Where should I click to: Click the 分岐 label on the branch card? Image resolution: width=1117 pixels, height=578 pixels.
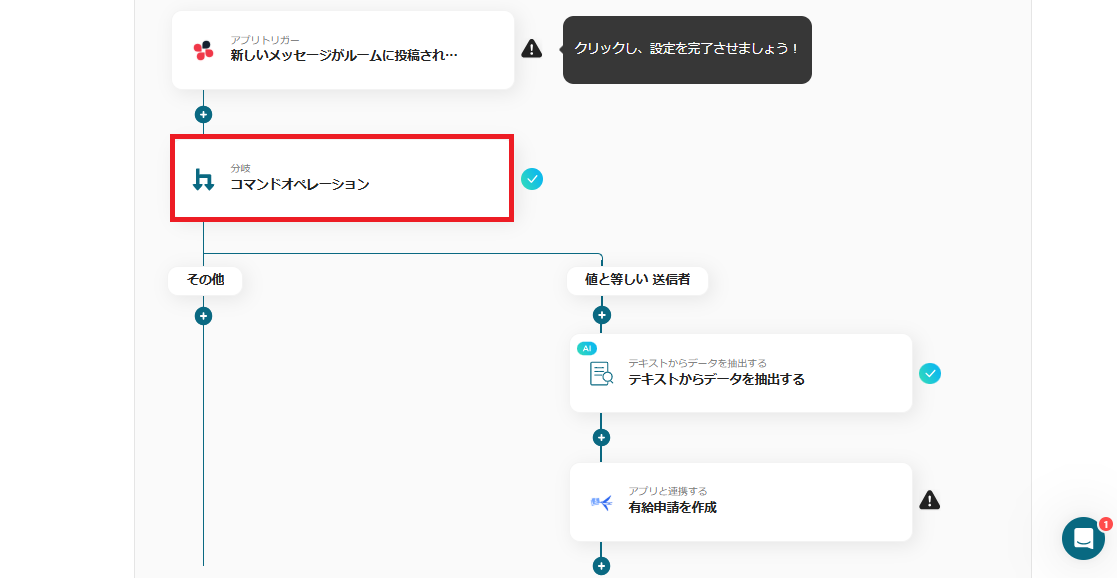pyautogui.click(x=240, y=169)
